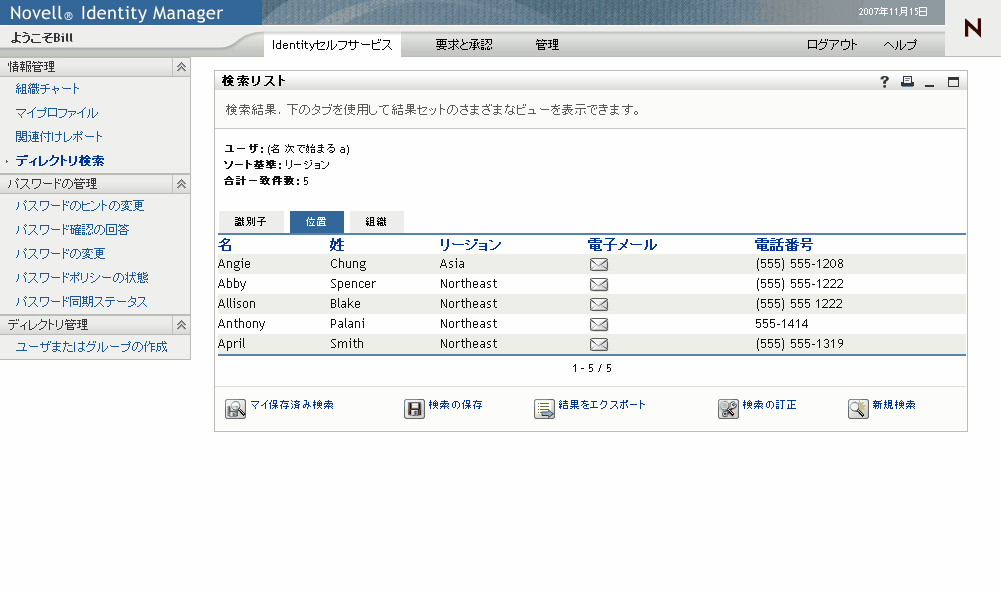Open パスワード確認の回答
The image size is (1001, 592).
(72, 229)
